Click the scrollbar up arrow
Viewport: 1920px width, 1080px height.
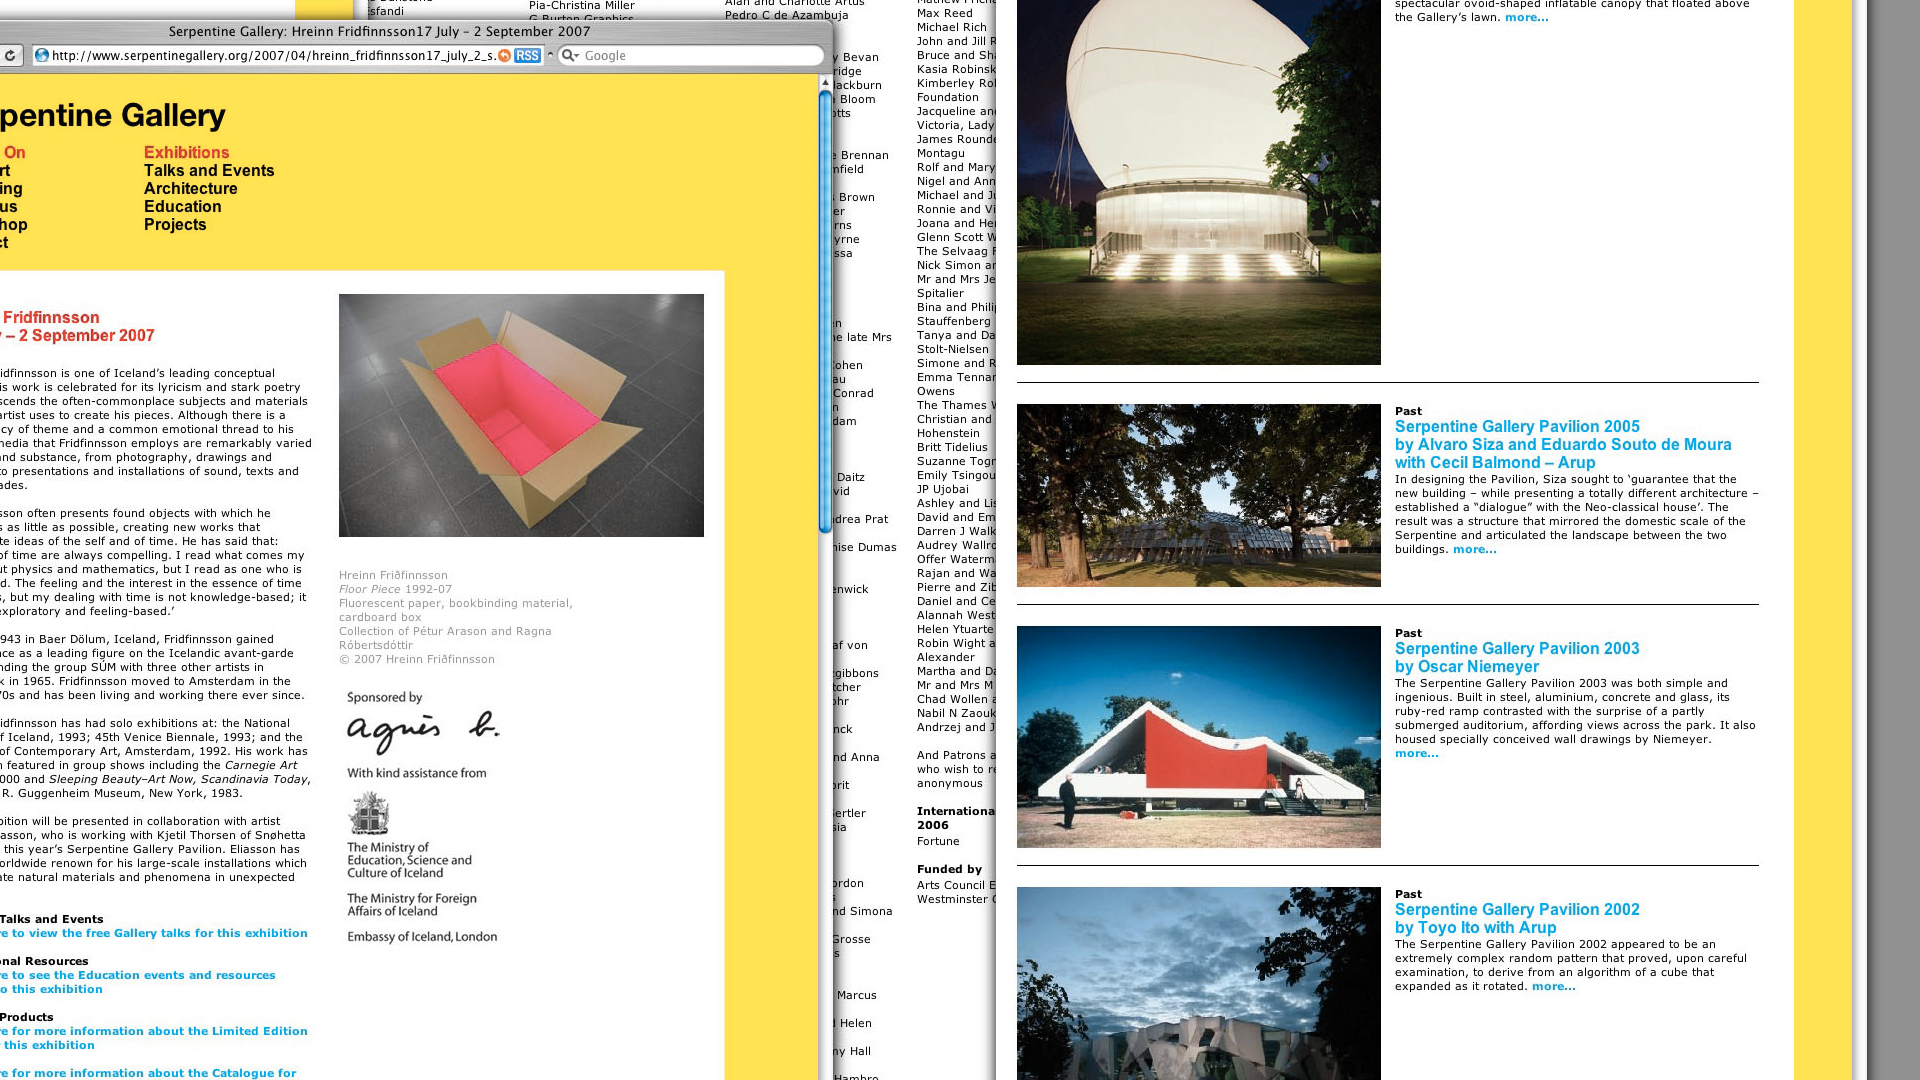[825, 82]
